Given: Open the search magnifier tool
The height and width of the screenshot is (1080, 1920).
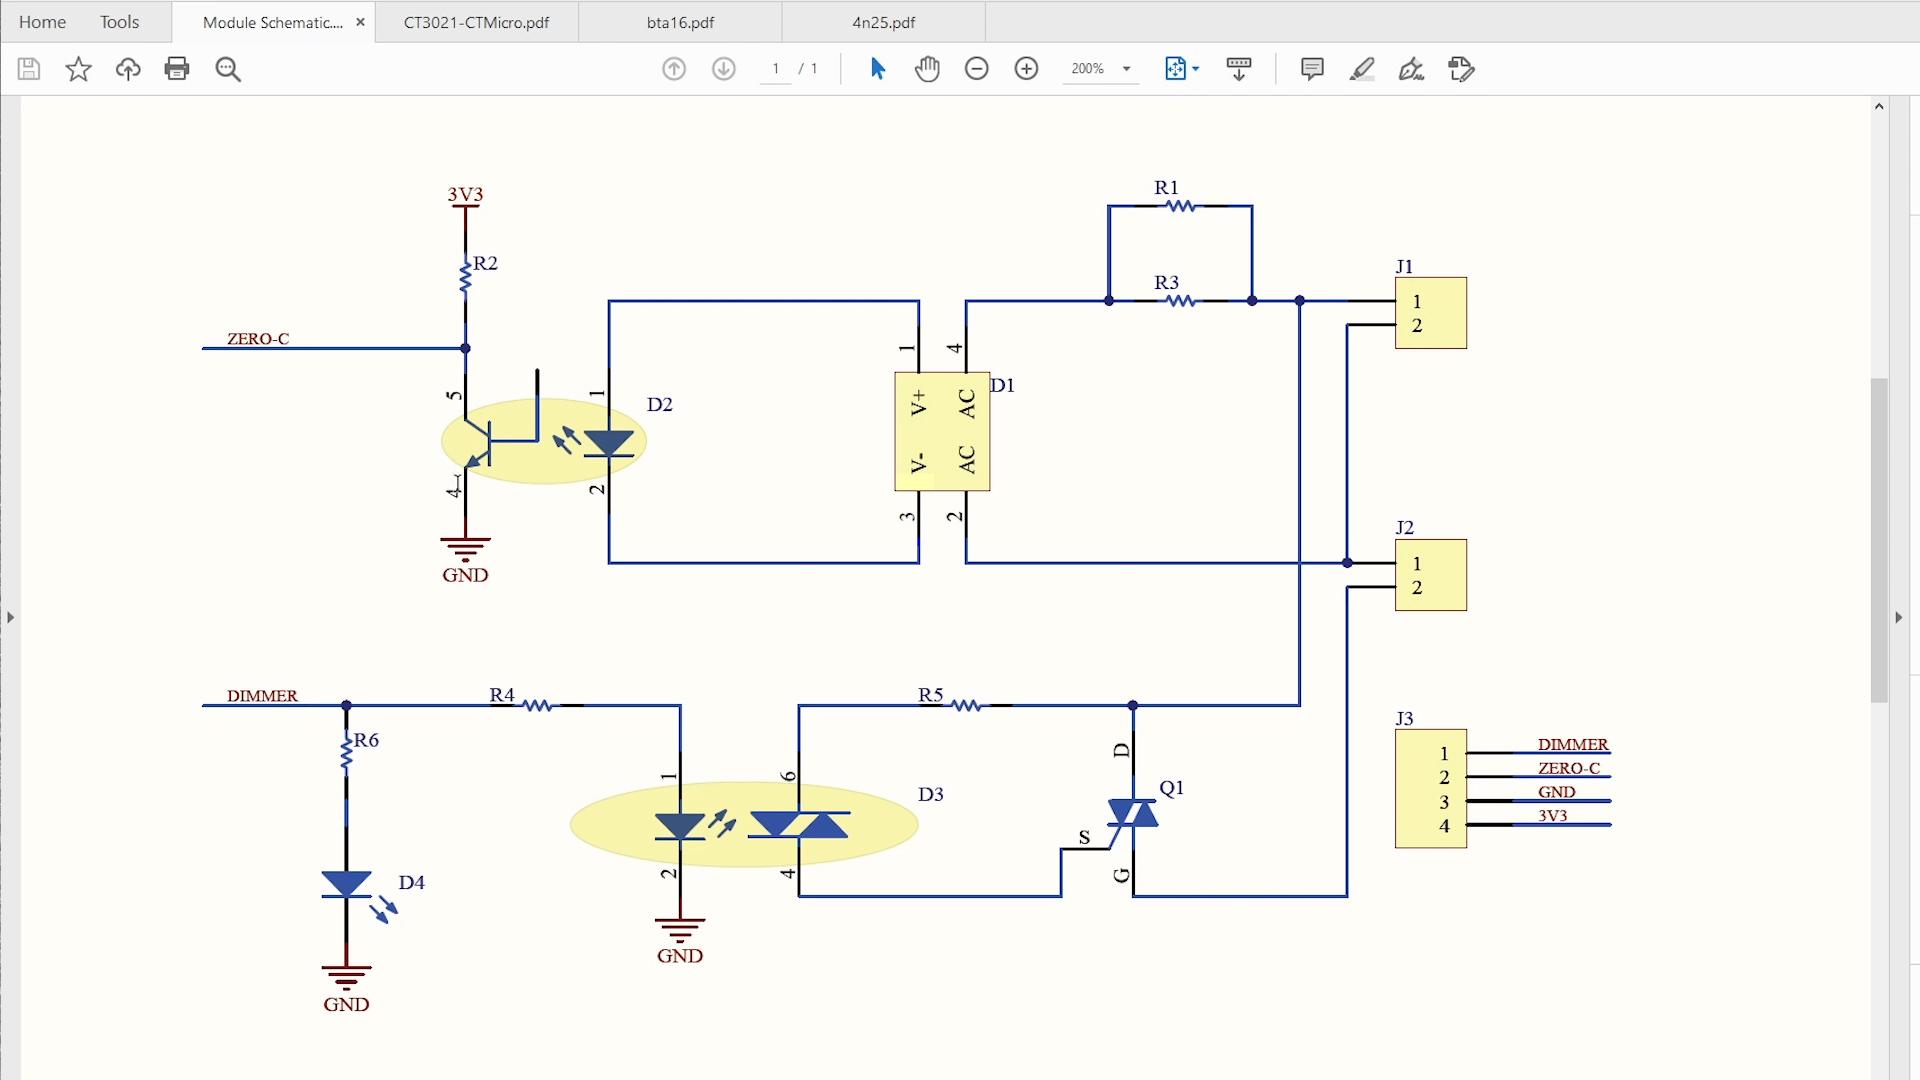Looking at the screenshot, I should [228, 68].
